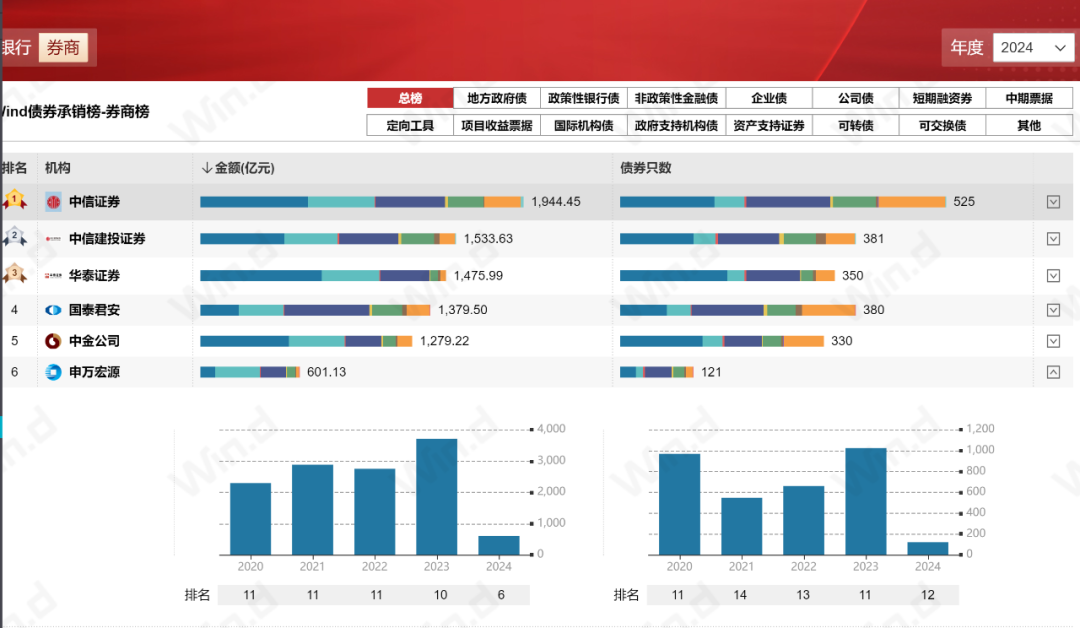This screenshot has height=628, width=1080.
Task: Click the 2020 bar in amount chart
Action: (x=250, y=519)
